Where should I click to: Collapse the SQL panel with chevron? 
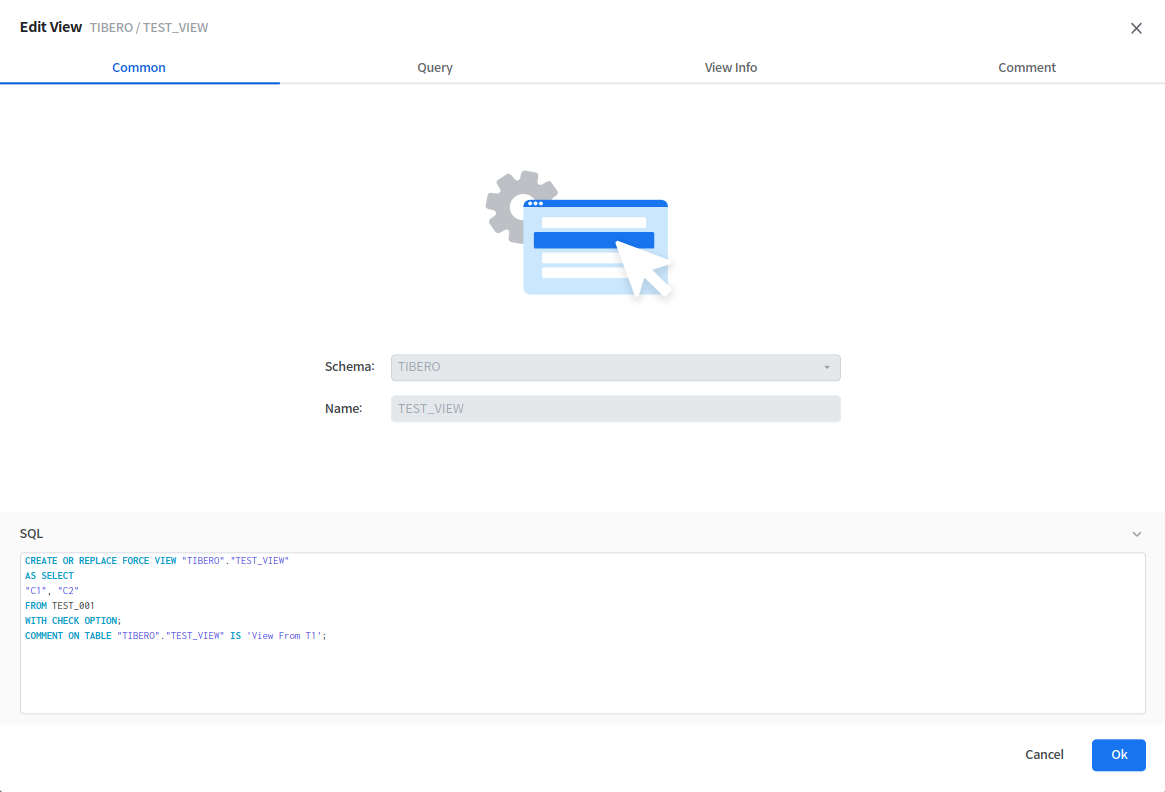pos(1137,534)
